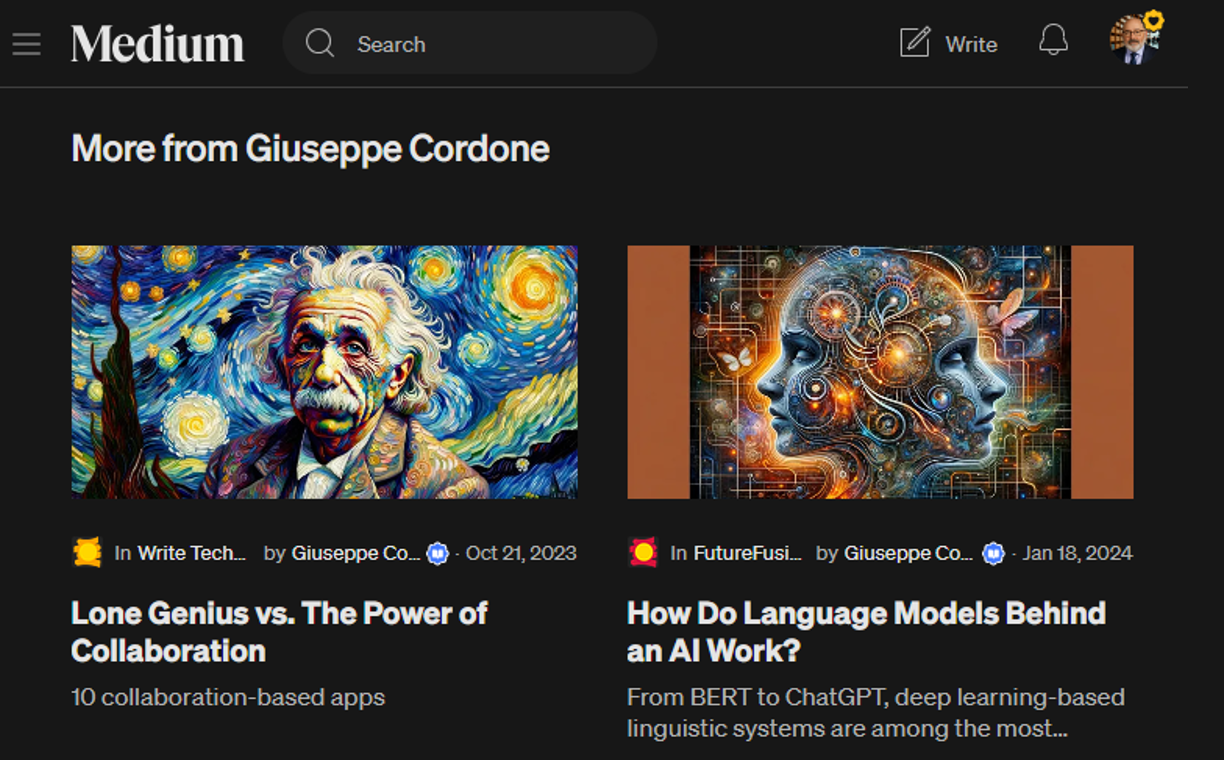Open the Einstein Starry Night article thumbnail

click(324, 372)
